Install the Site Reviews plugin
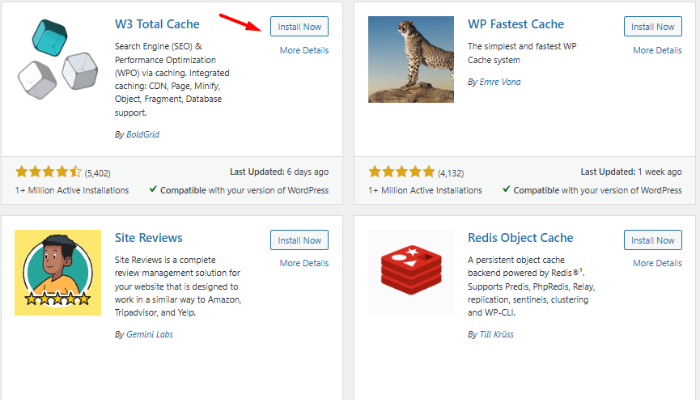Screen dimensions: 700x400 pyautogui.click(x=299, y=240)
